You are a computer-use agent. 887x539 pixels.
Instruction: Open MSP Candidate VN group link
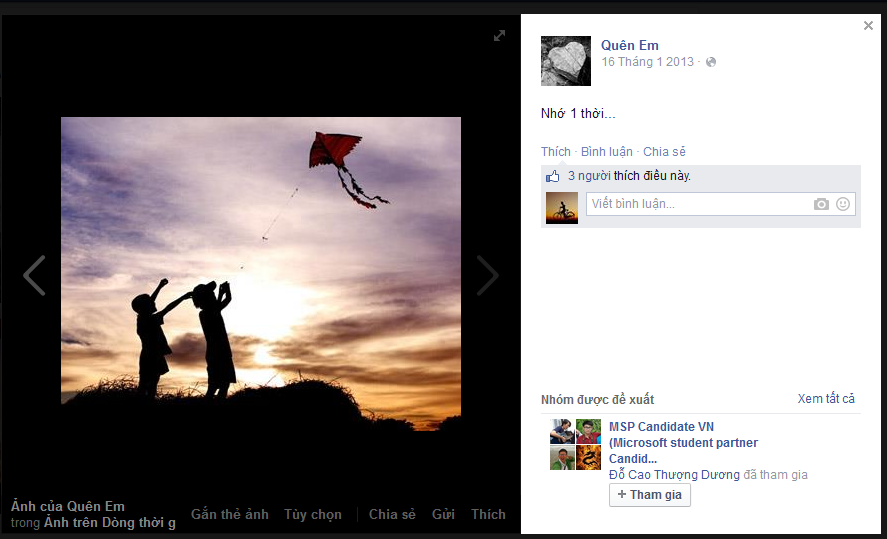tap(661, 427)
